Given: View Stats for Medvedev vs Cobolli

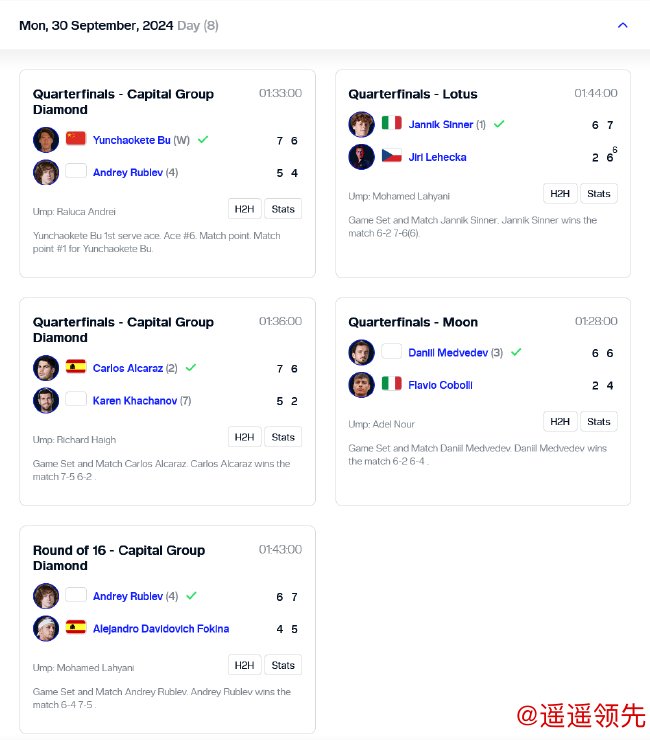Looking at the screenshot, I should 599,421.
